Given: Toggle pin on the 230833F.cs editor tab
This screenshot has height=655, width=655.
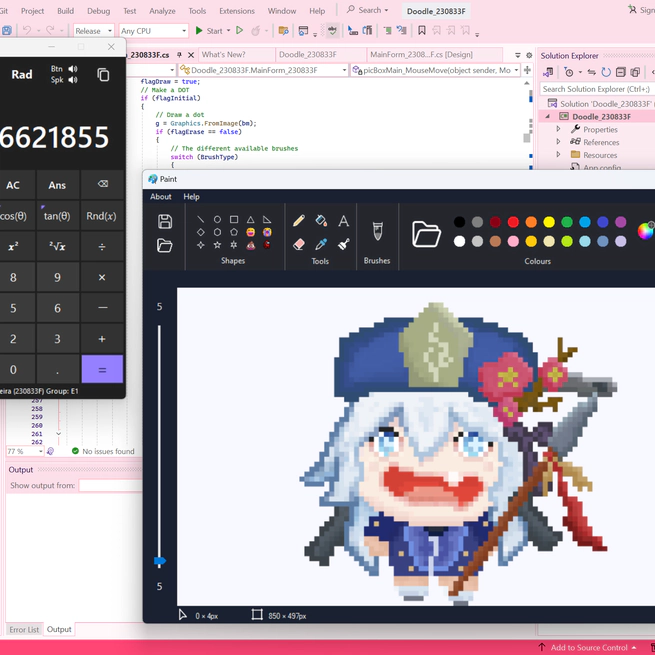Looking at the screenshot, I should (x=179, y=55).
